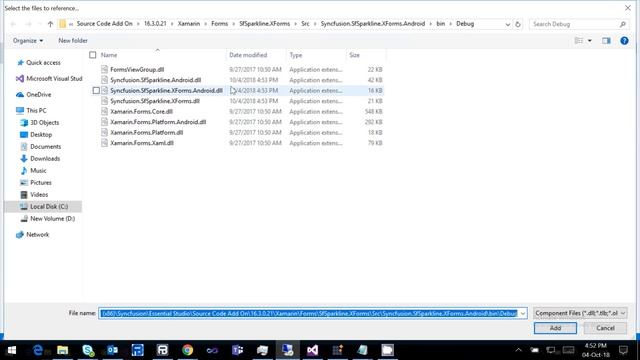The height and width of the screenshot is (360, 640).
Task: Click the Add button
Action: 555,328
